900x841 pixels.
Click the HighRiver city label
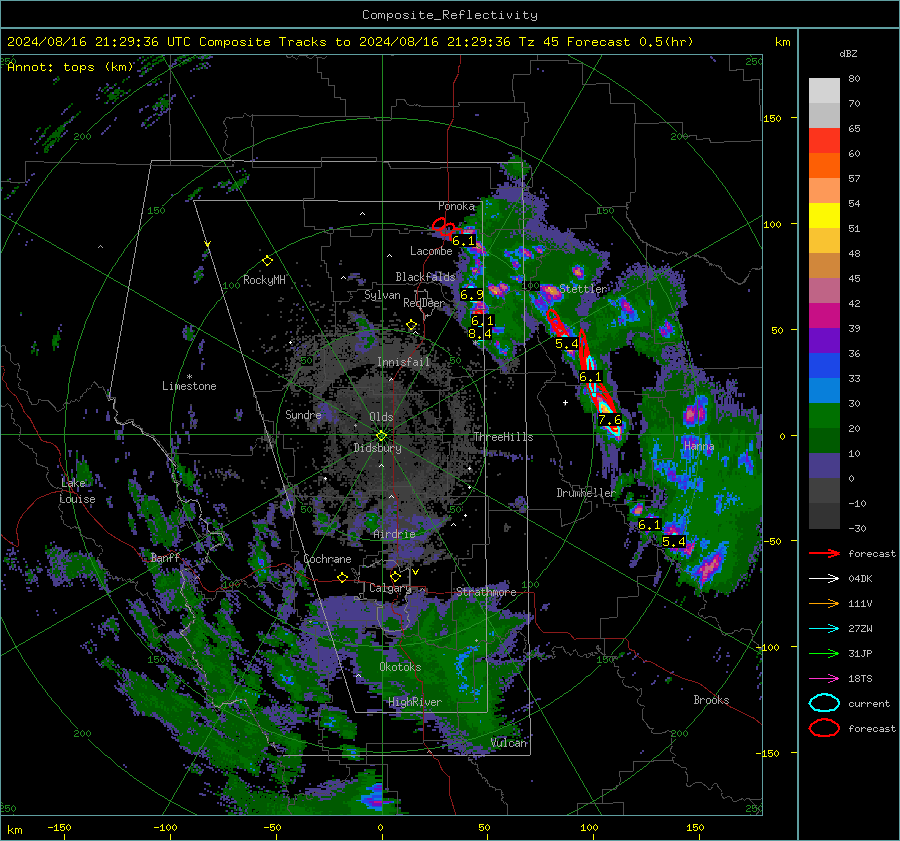[x=415, y=702]
